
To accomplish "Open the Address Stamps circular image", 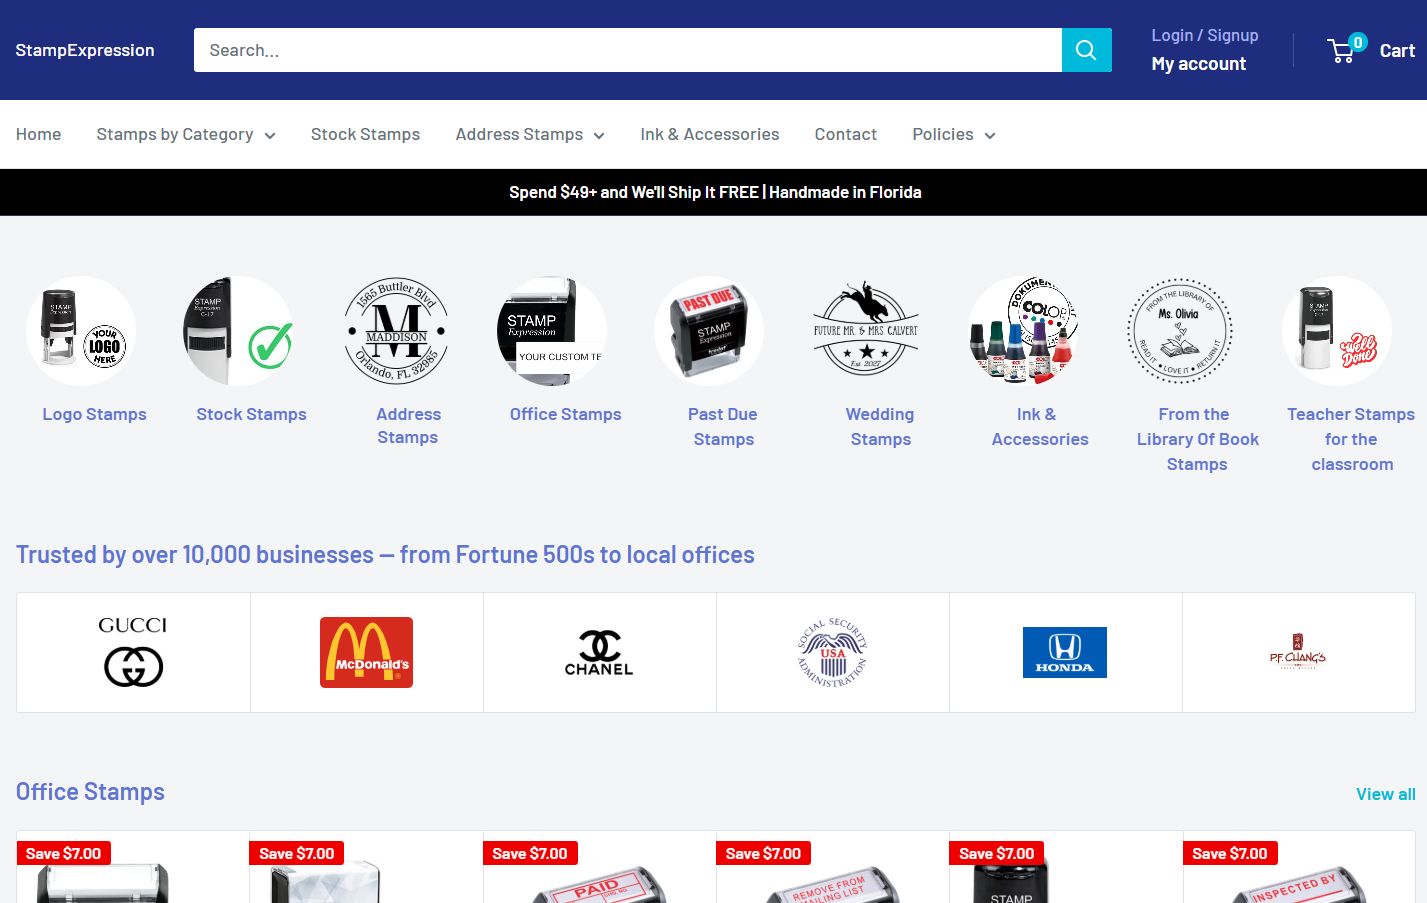I will (395, 331).
